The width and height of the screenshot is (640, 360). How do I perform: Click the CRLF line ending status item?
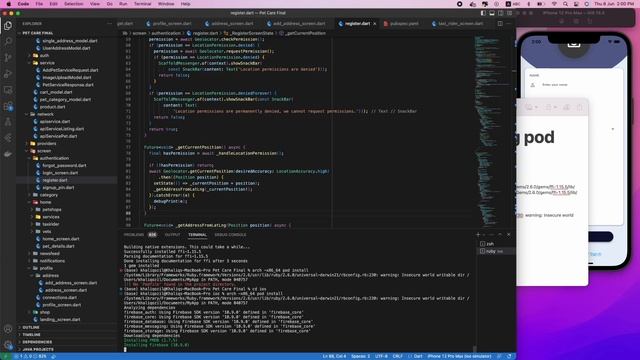pos(398,356)
